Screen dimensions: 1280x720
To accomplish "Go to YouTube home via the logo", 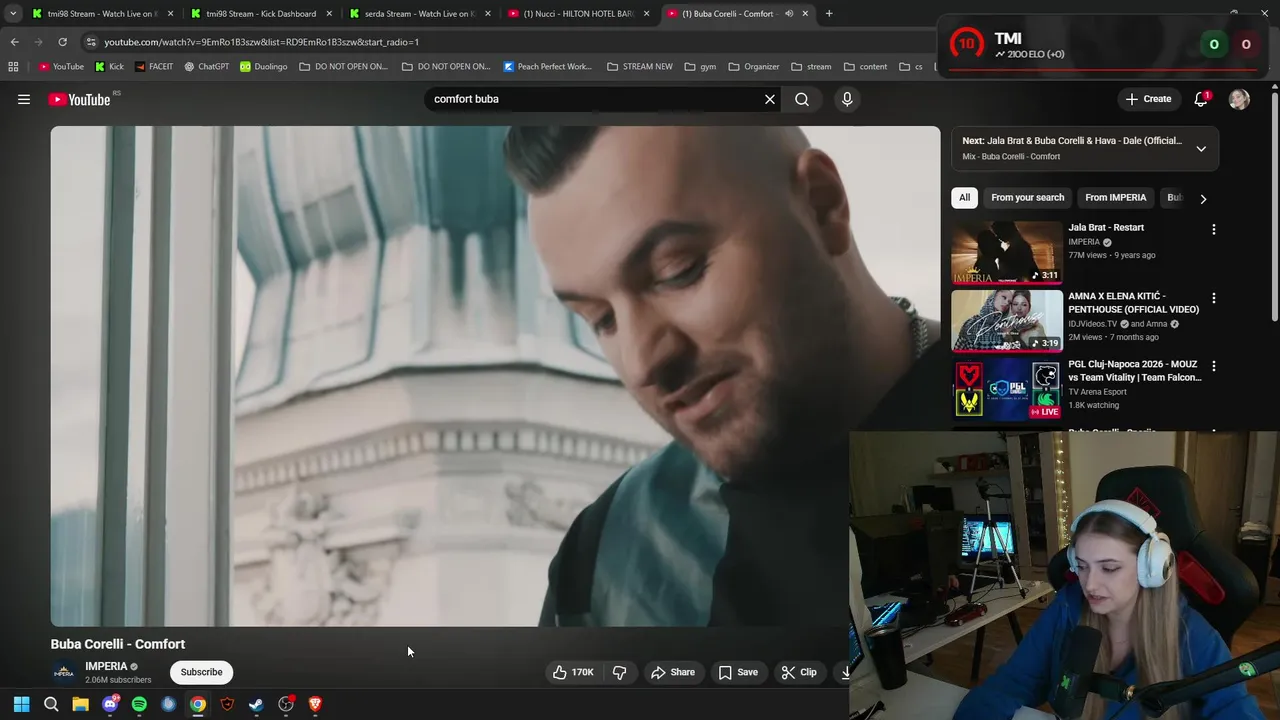I will tap(79, 99).
